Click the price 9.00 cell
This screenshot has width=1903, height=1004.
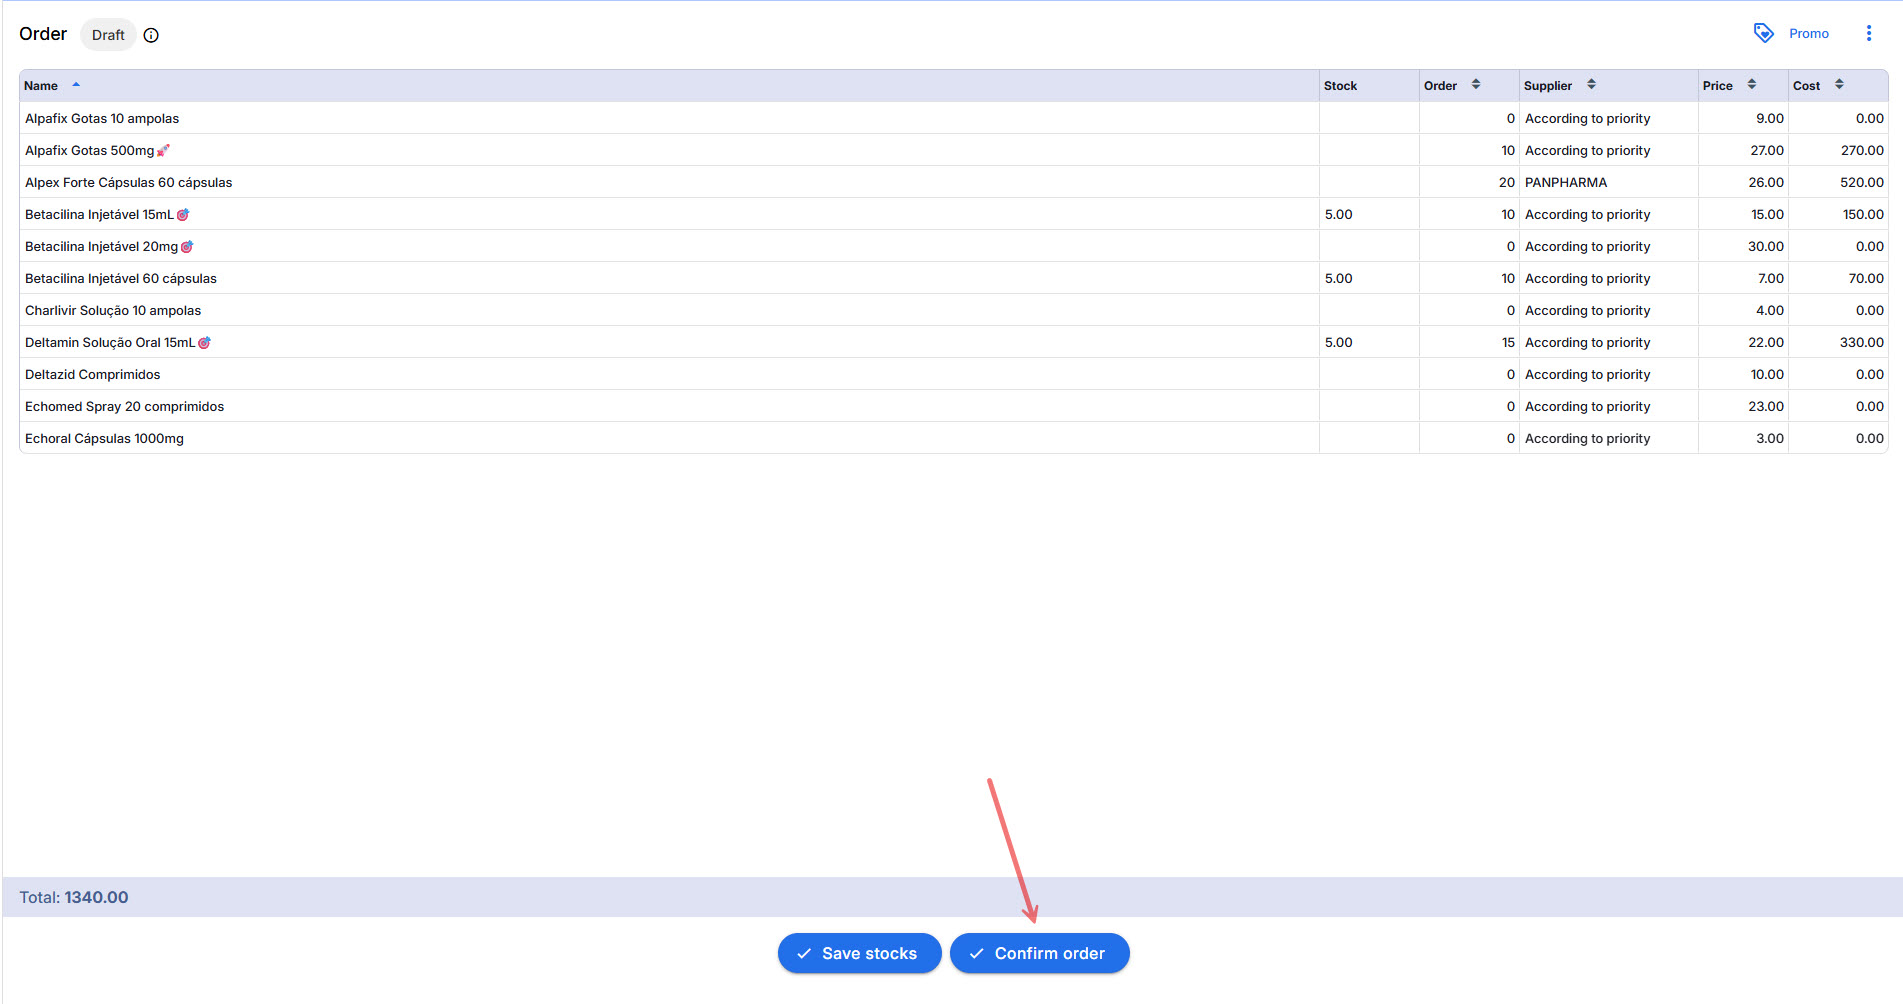click(x=1743, y=118)
